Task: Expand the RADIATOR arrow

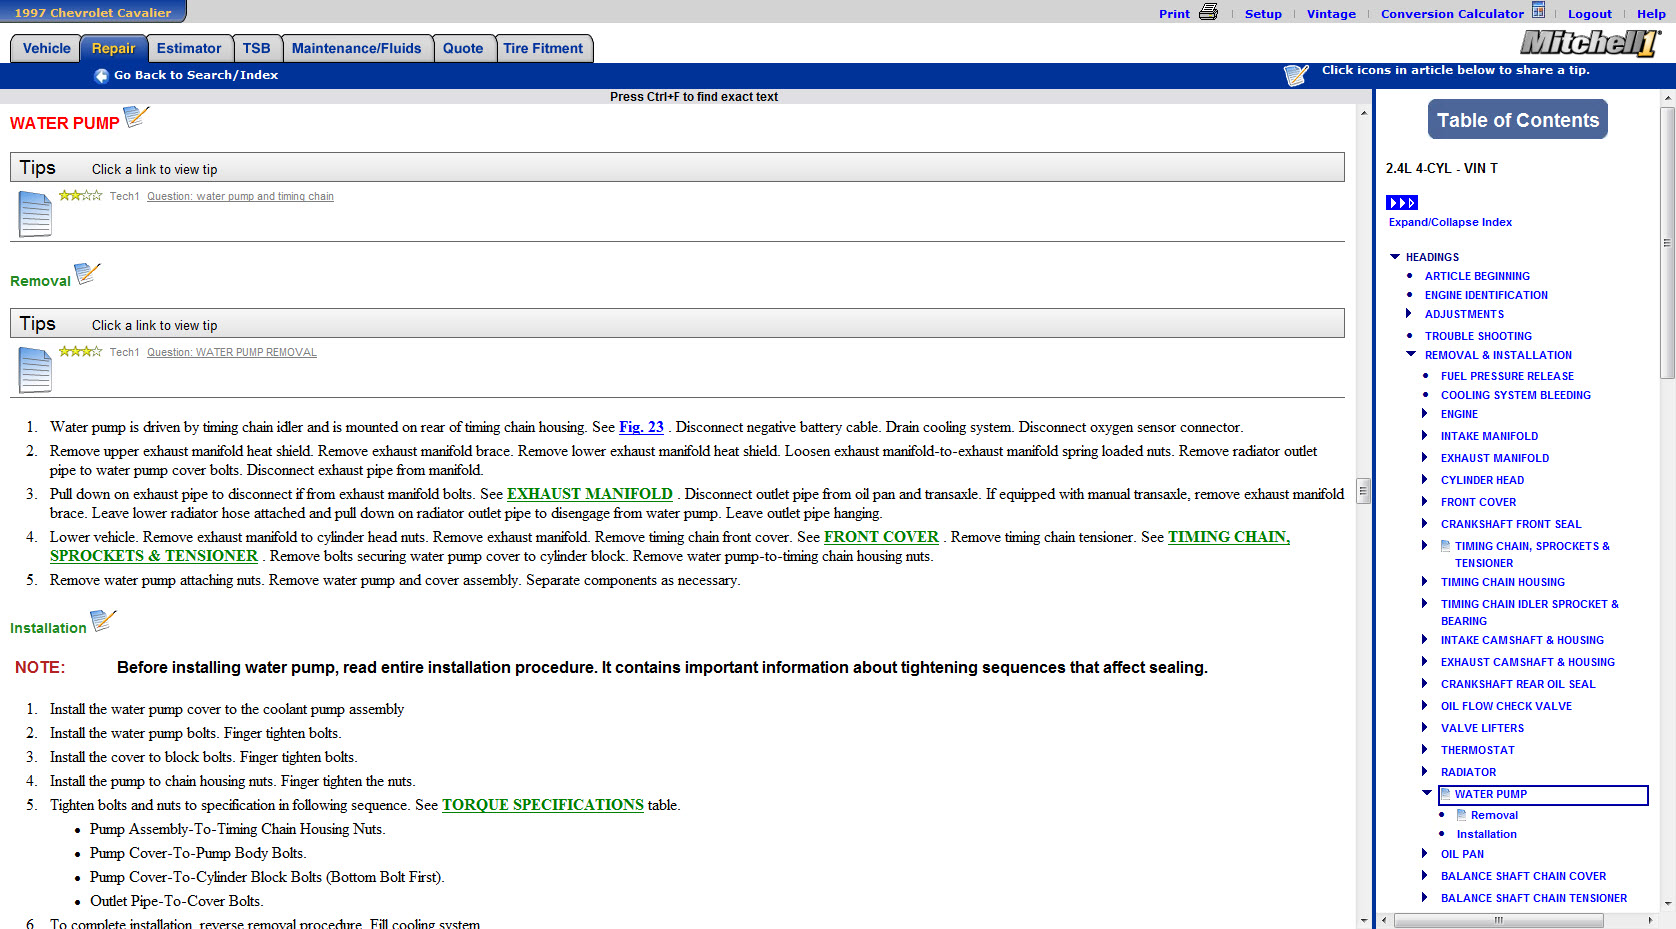Action: [1425, 771]
